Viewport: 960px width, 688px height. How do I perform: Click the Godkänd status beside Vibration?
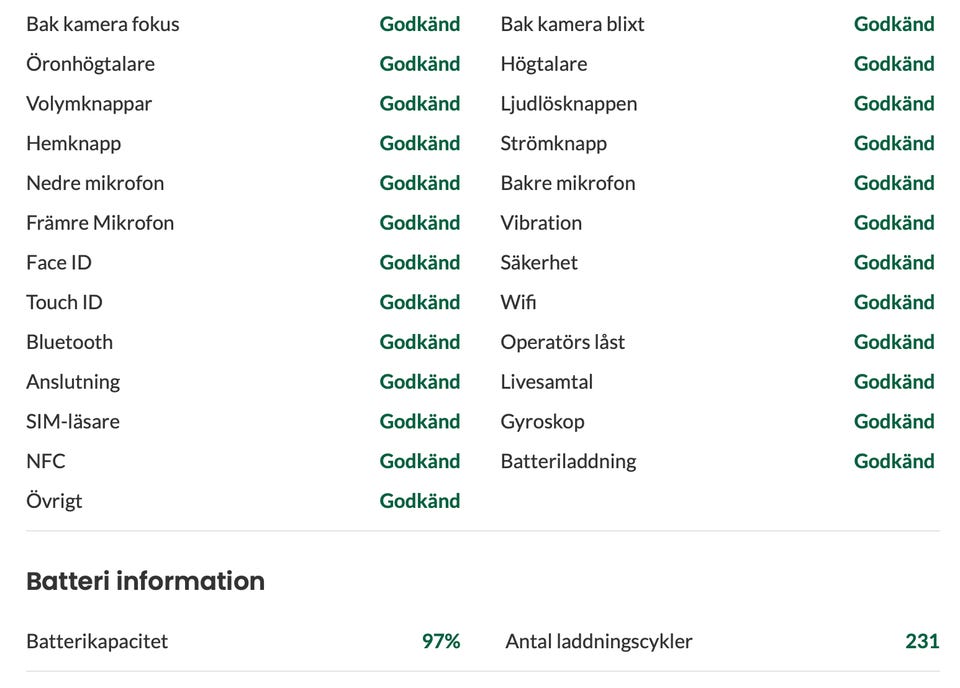point(894,223)
